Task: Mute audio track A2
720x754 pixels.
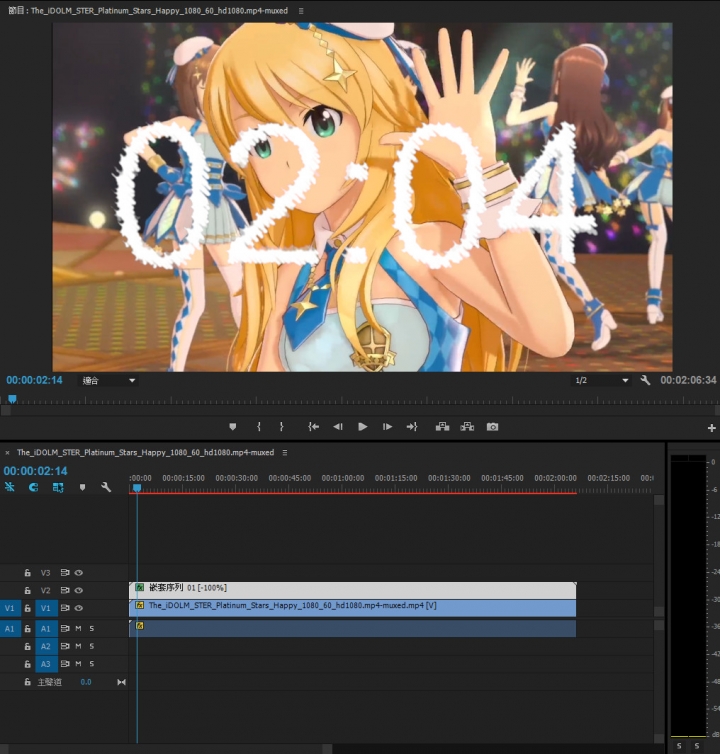Action: [78, 646]
